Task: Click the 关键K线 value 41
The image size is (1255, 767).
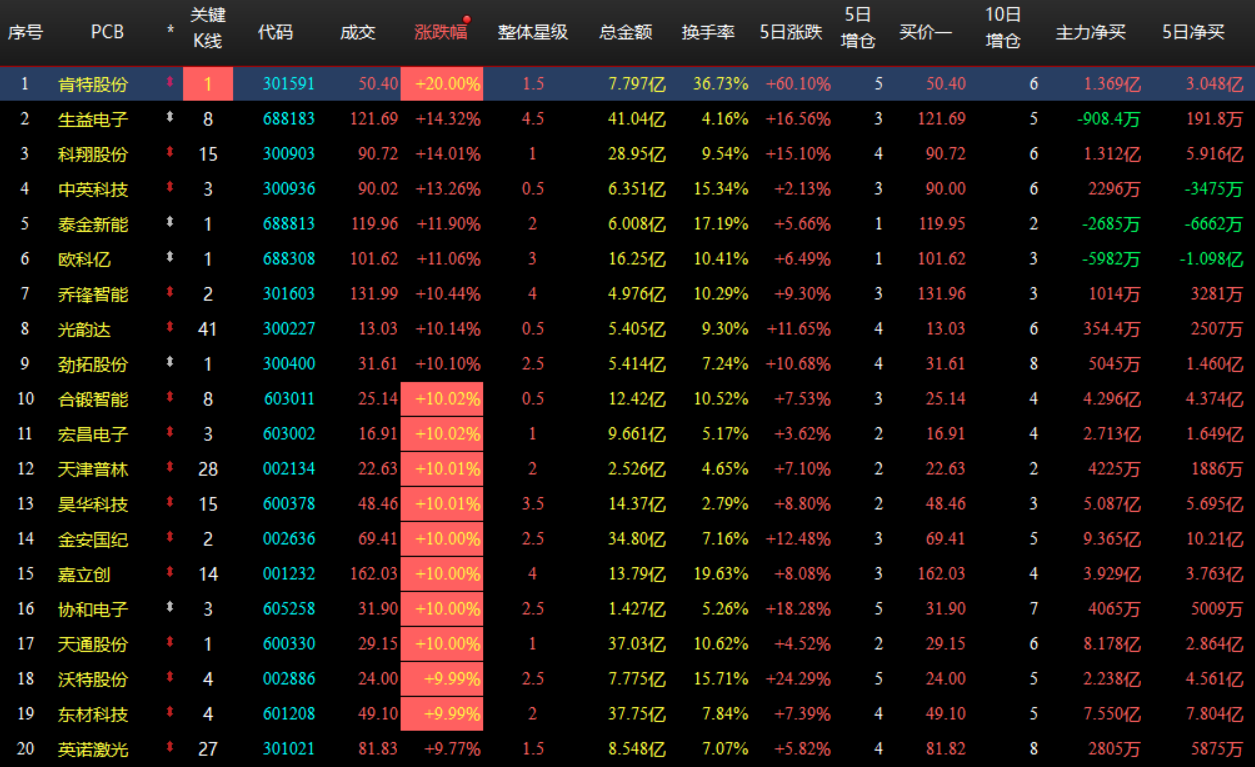Action: click(208, 329)
